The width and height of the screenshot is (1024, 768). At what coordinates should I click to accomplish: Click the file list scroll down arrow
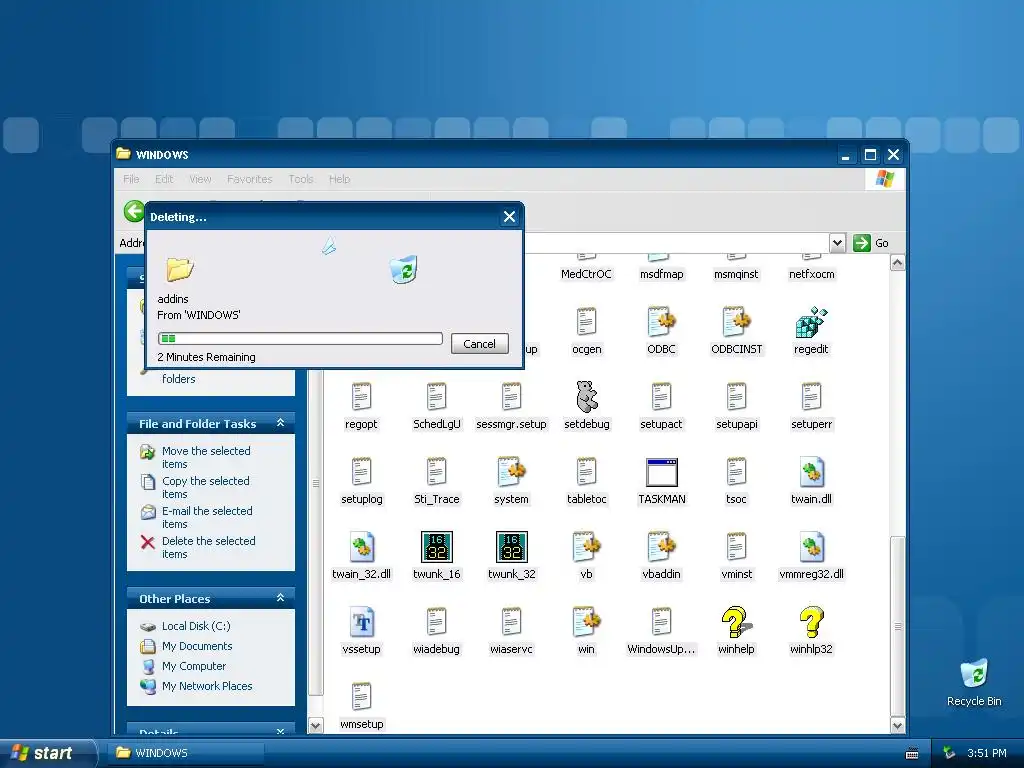point(897,726)
